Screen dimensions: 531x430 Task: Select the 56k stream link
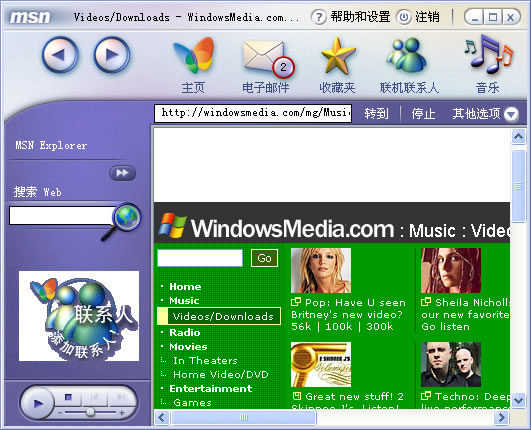click(301, 326)
